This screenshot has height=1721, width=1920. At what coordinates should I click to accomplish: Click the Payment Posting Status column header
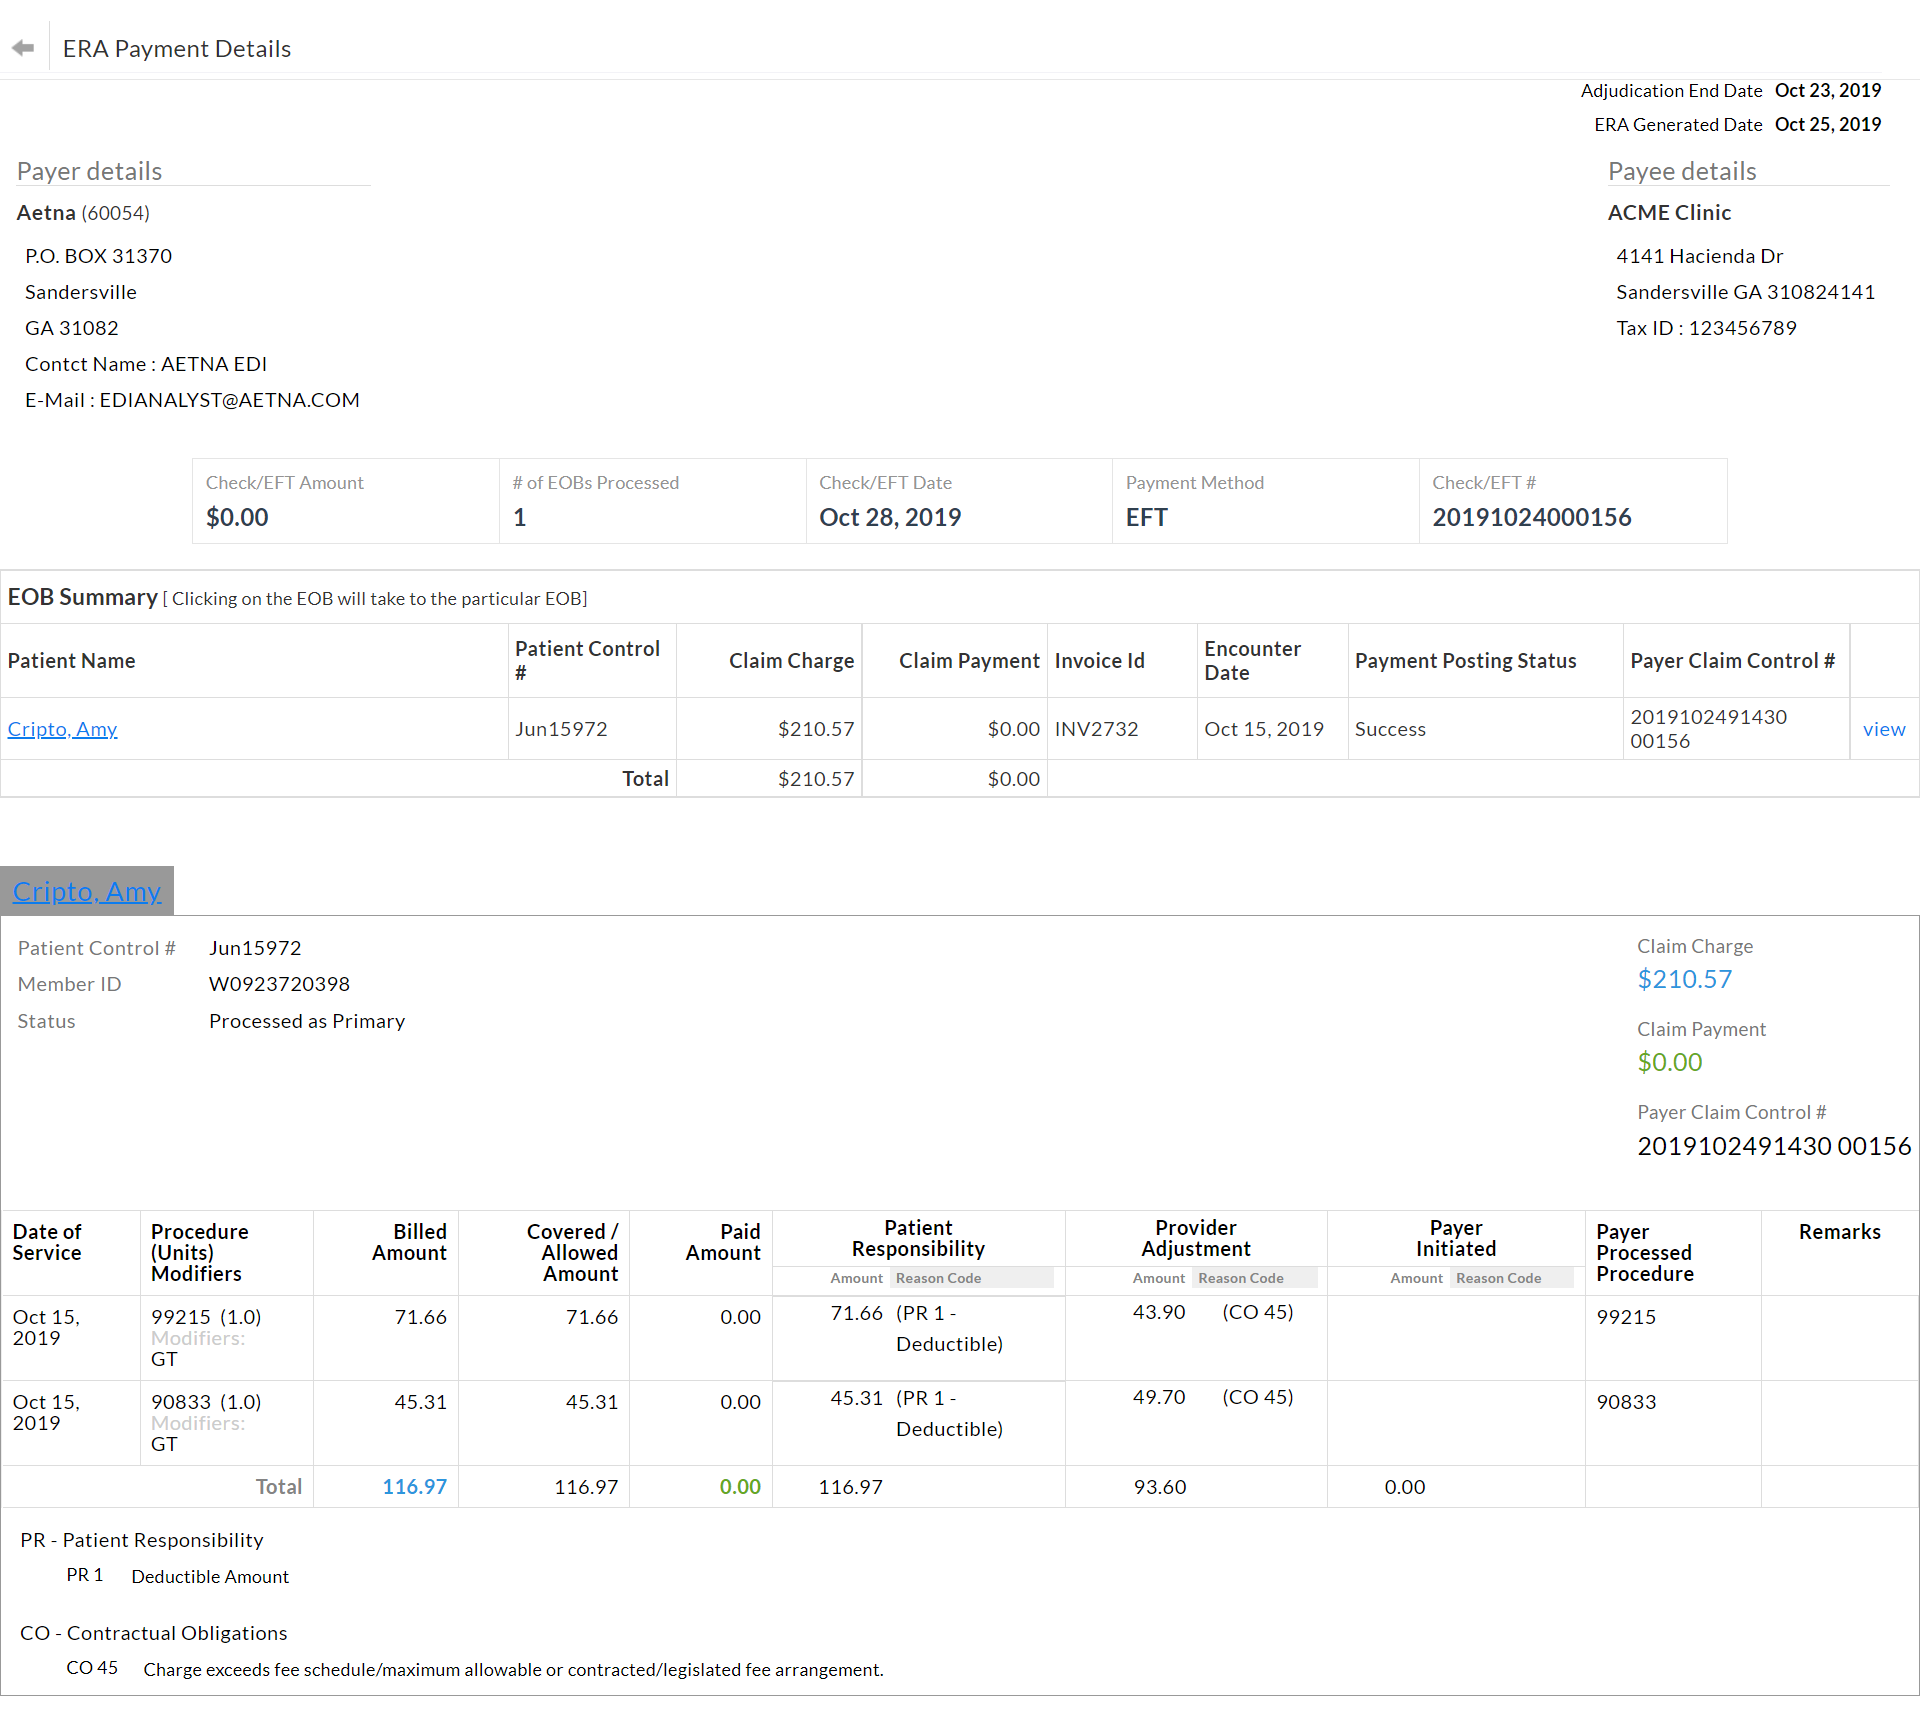click(1465, 661)
